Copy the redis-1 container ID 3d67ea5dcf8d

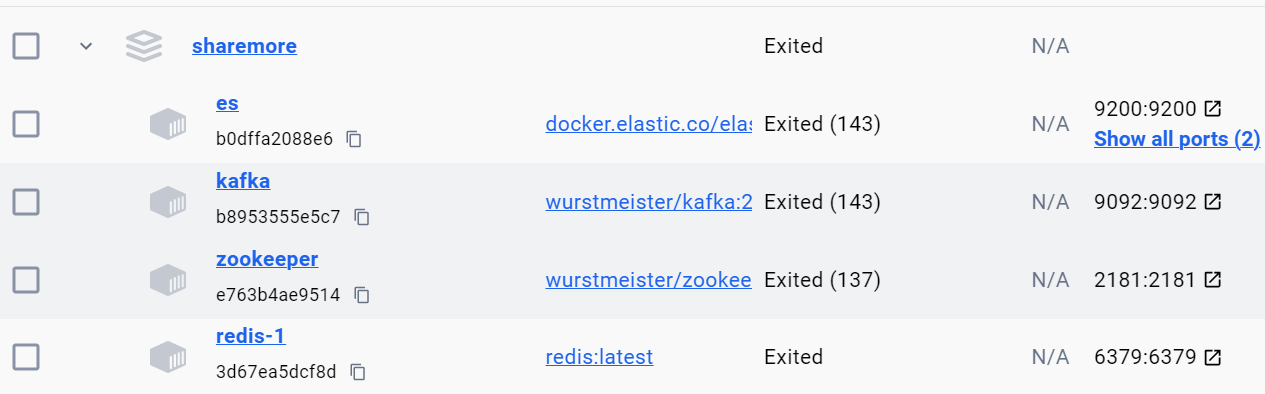point(358,372)
